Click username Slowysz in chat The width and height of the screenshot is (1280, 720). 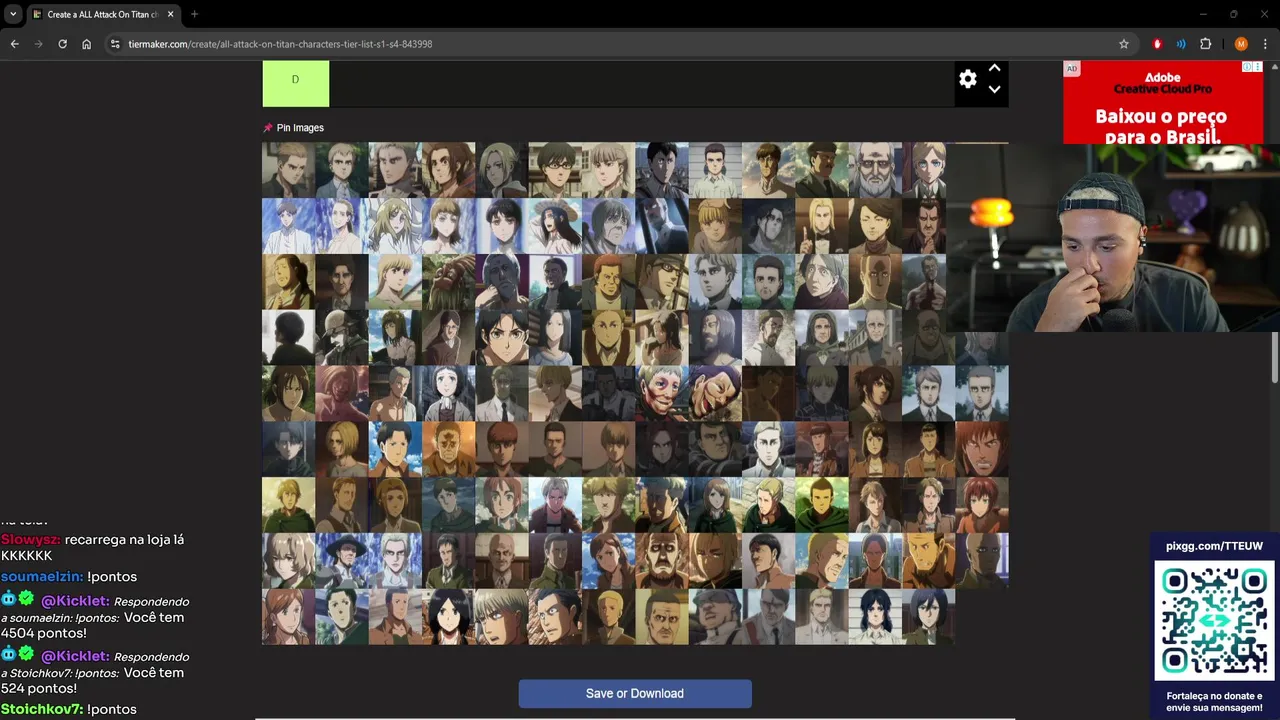tap(30, 540)
